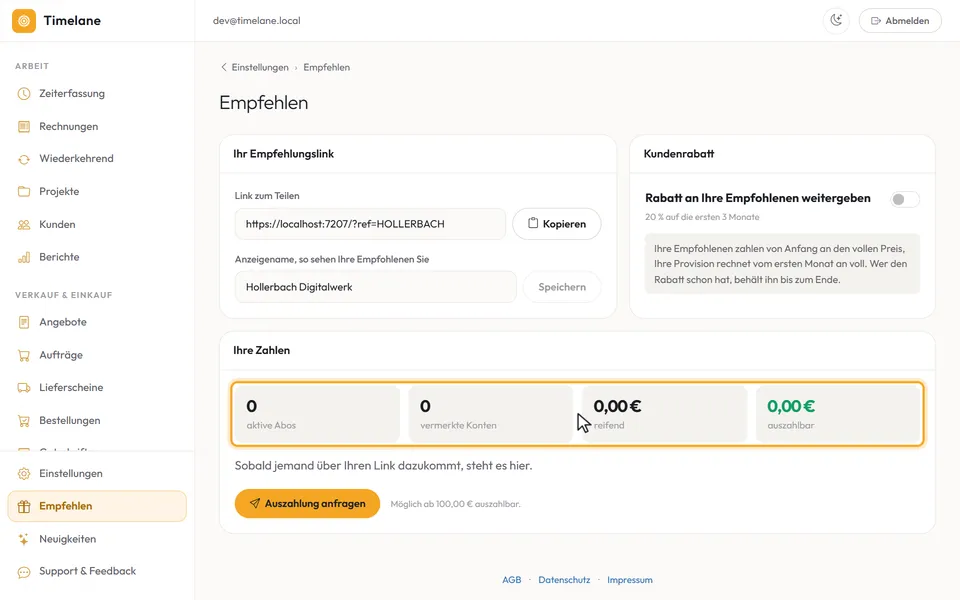
Task: Click the green auszahlbar amount card
Action: (838, 414)
